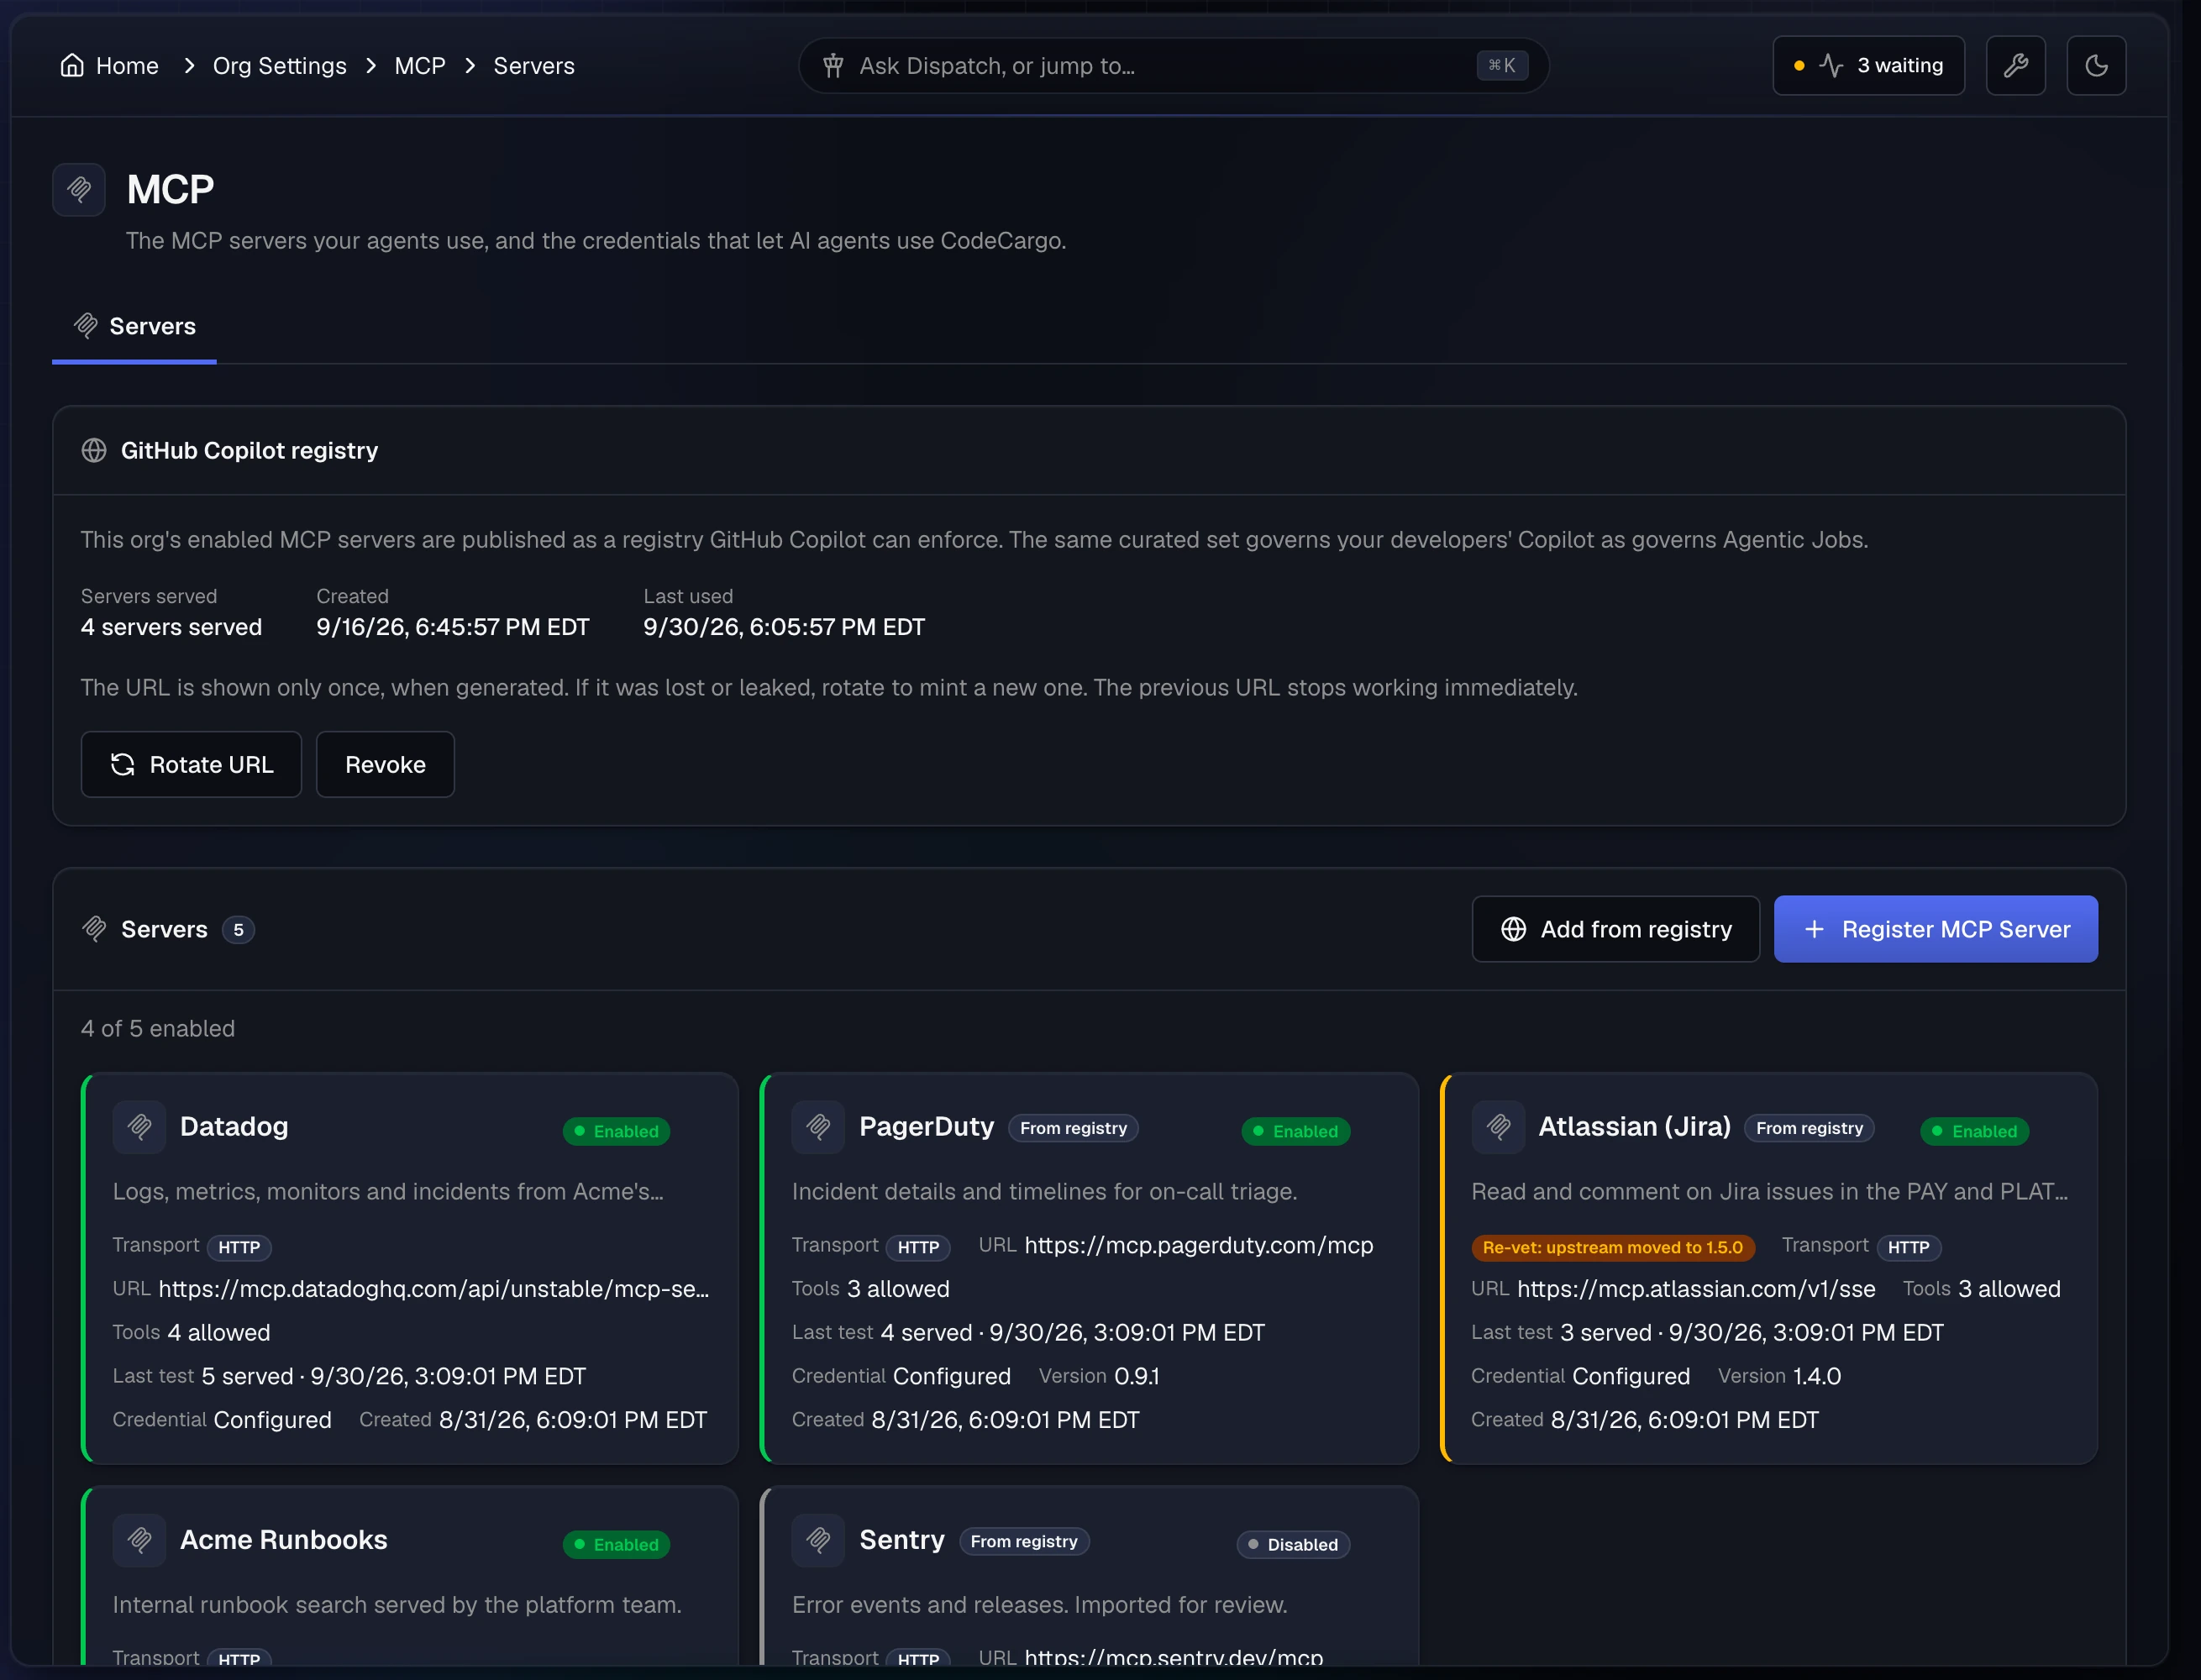Viewport: 2201px width, 1680px height.
Task: Open the 3 waiting status button
Action: (x=1868, y=65)
